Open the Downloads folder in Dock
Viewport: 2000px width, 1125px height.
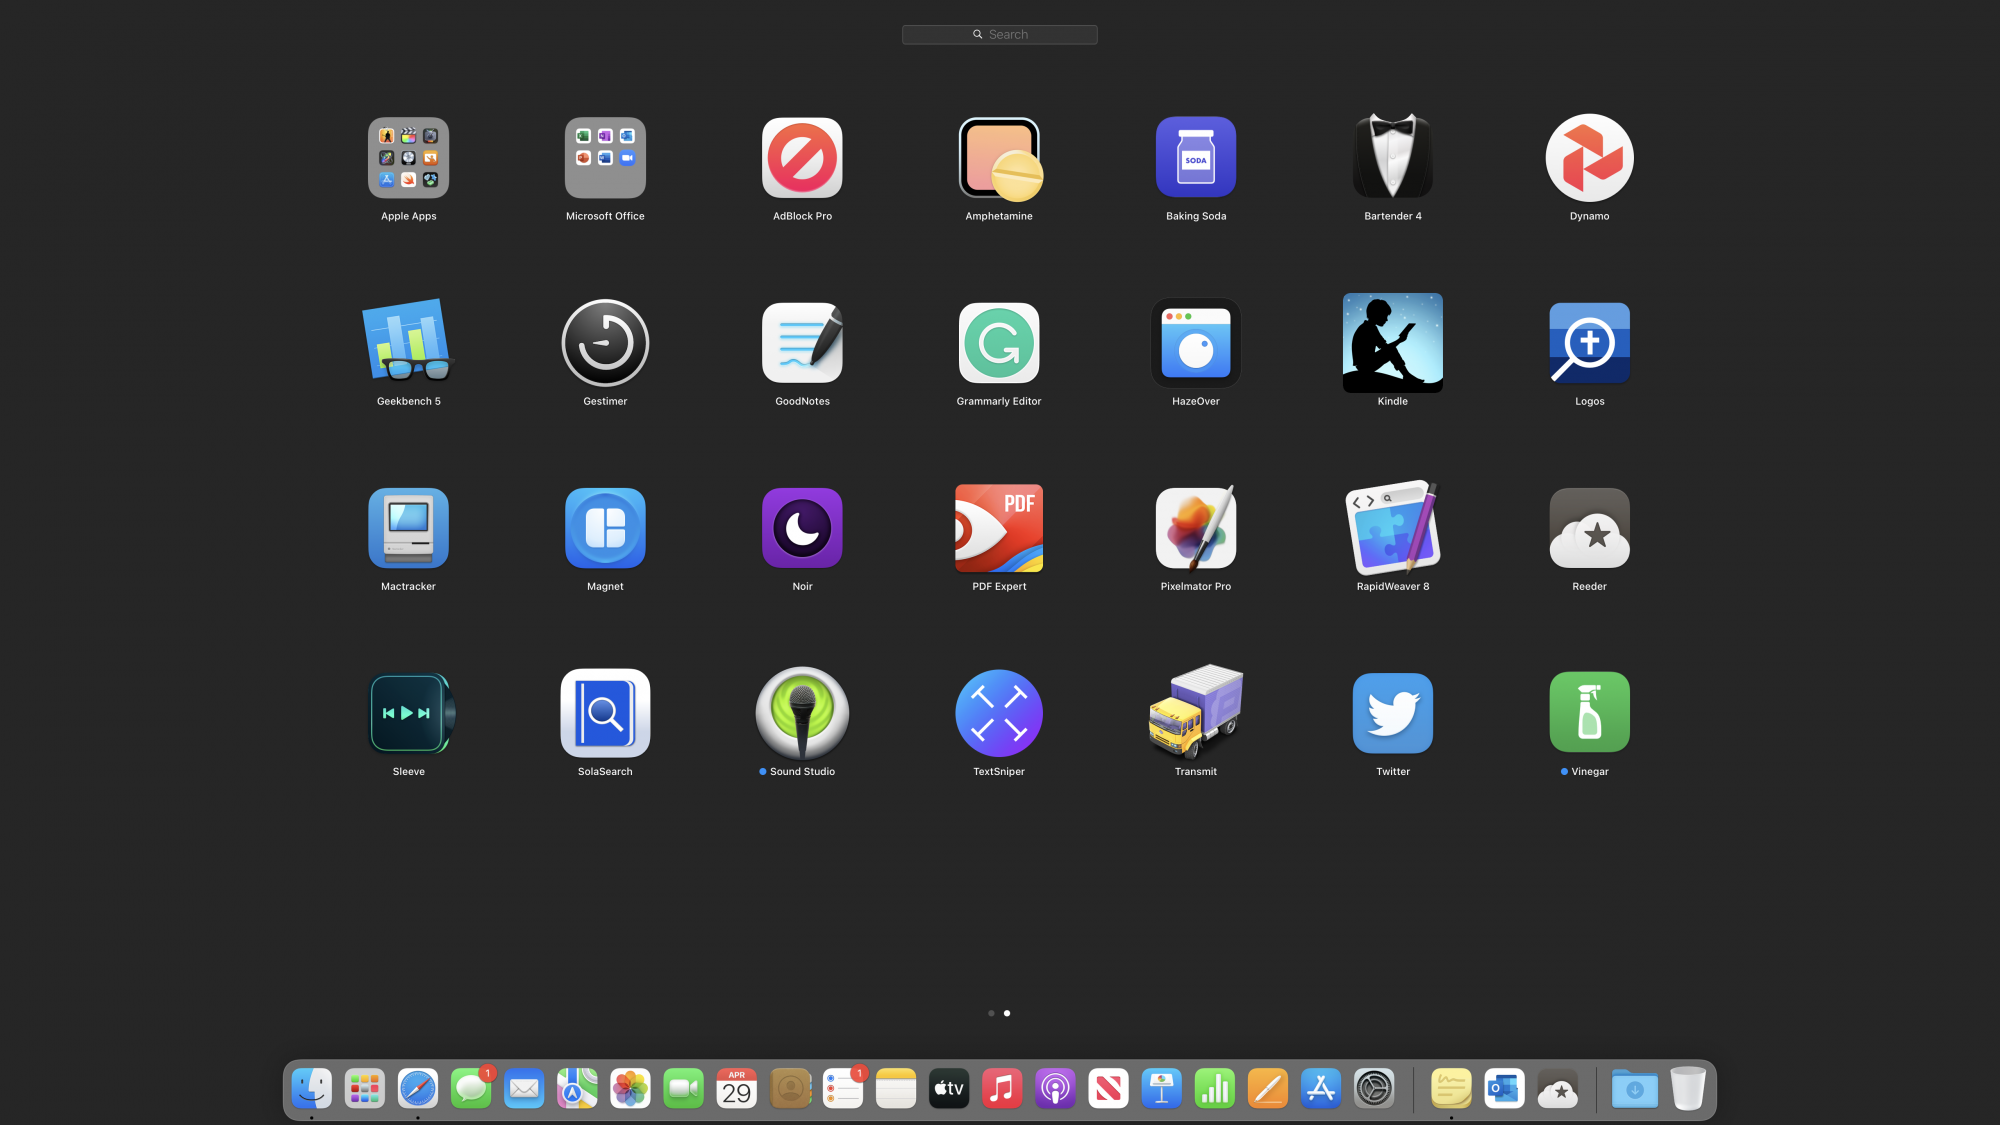point(1634,1089)
